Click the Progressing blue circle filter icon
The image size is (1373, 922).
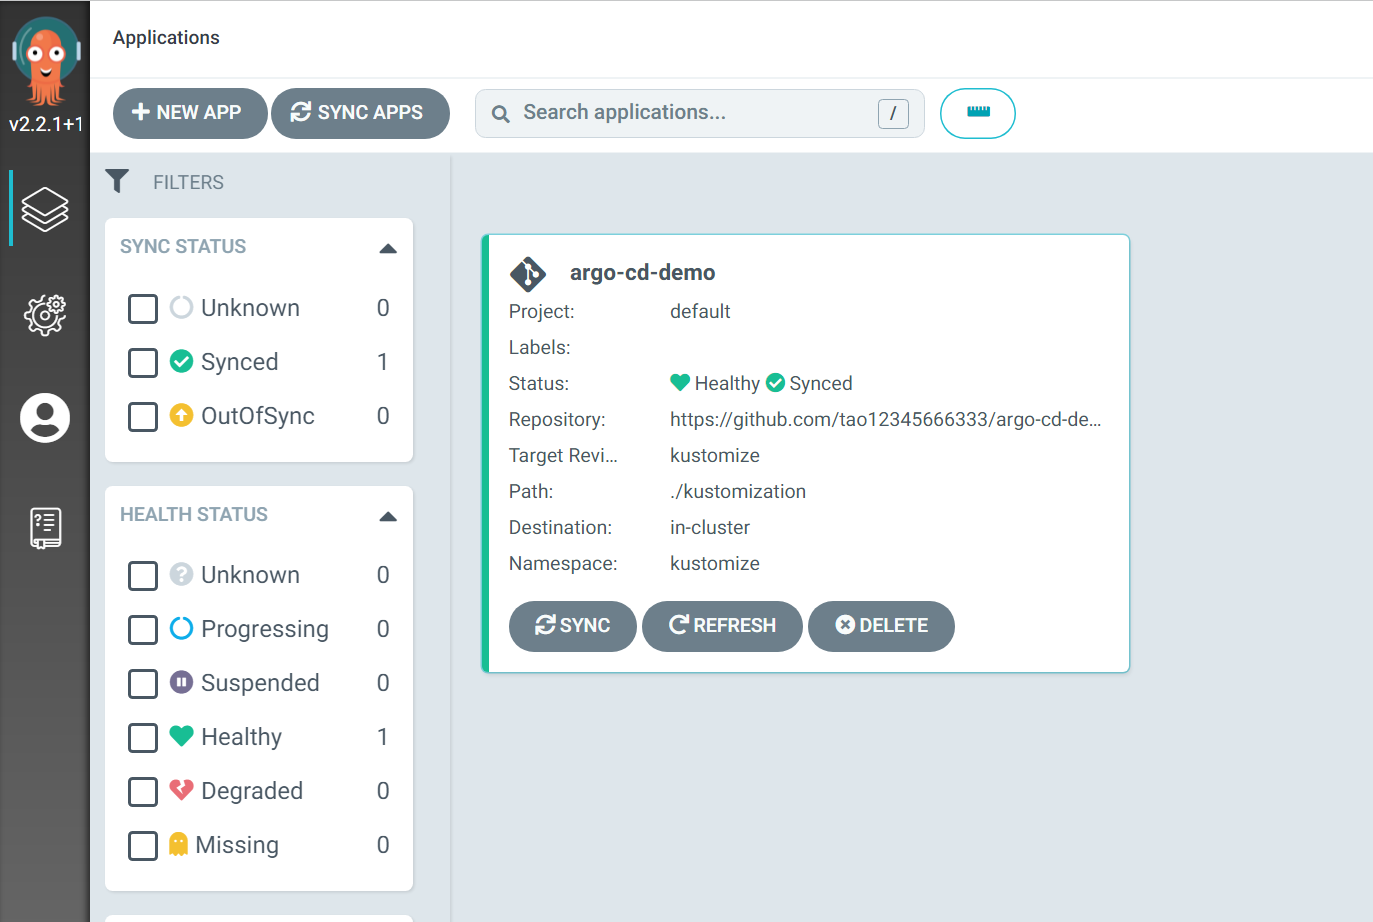(x=181, y=628)
